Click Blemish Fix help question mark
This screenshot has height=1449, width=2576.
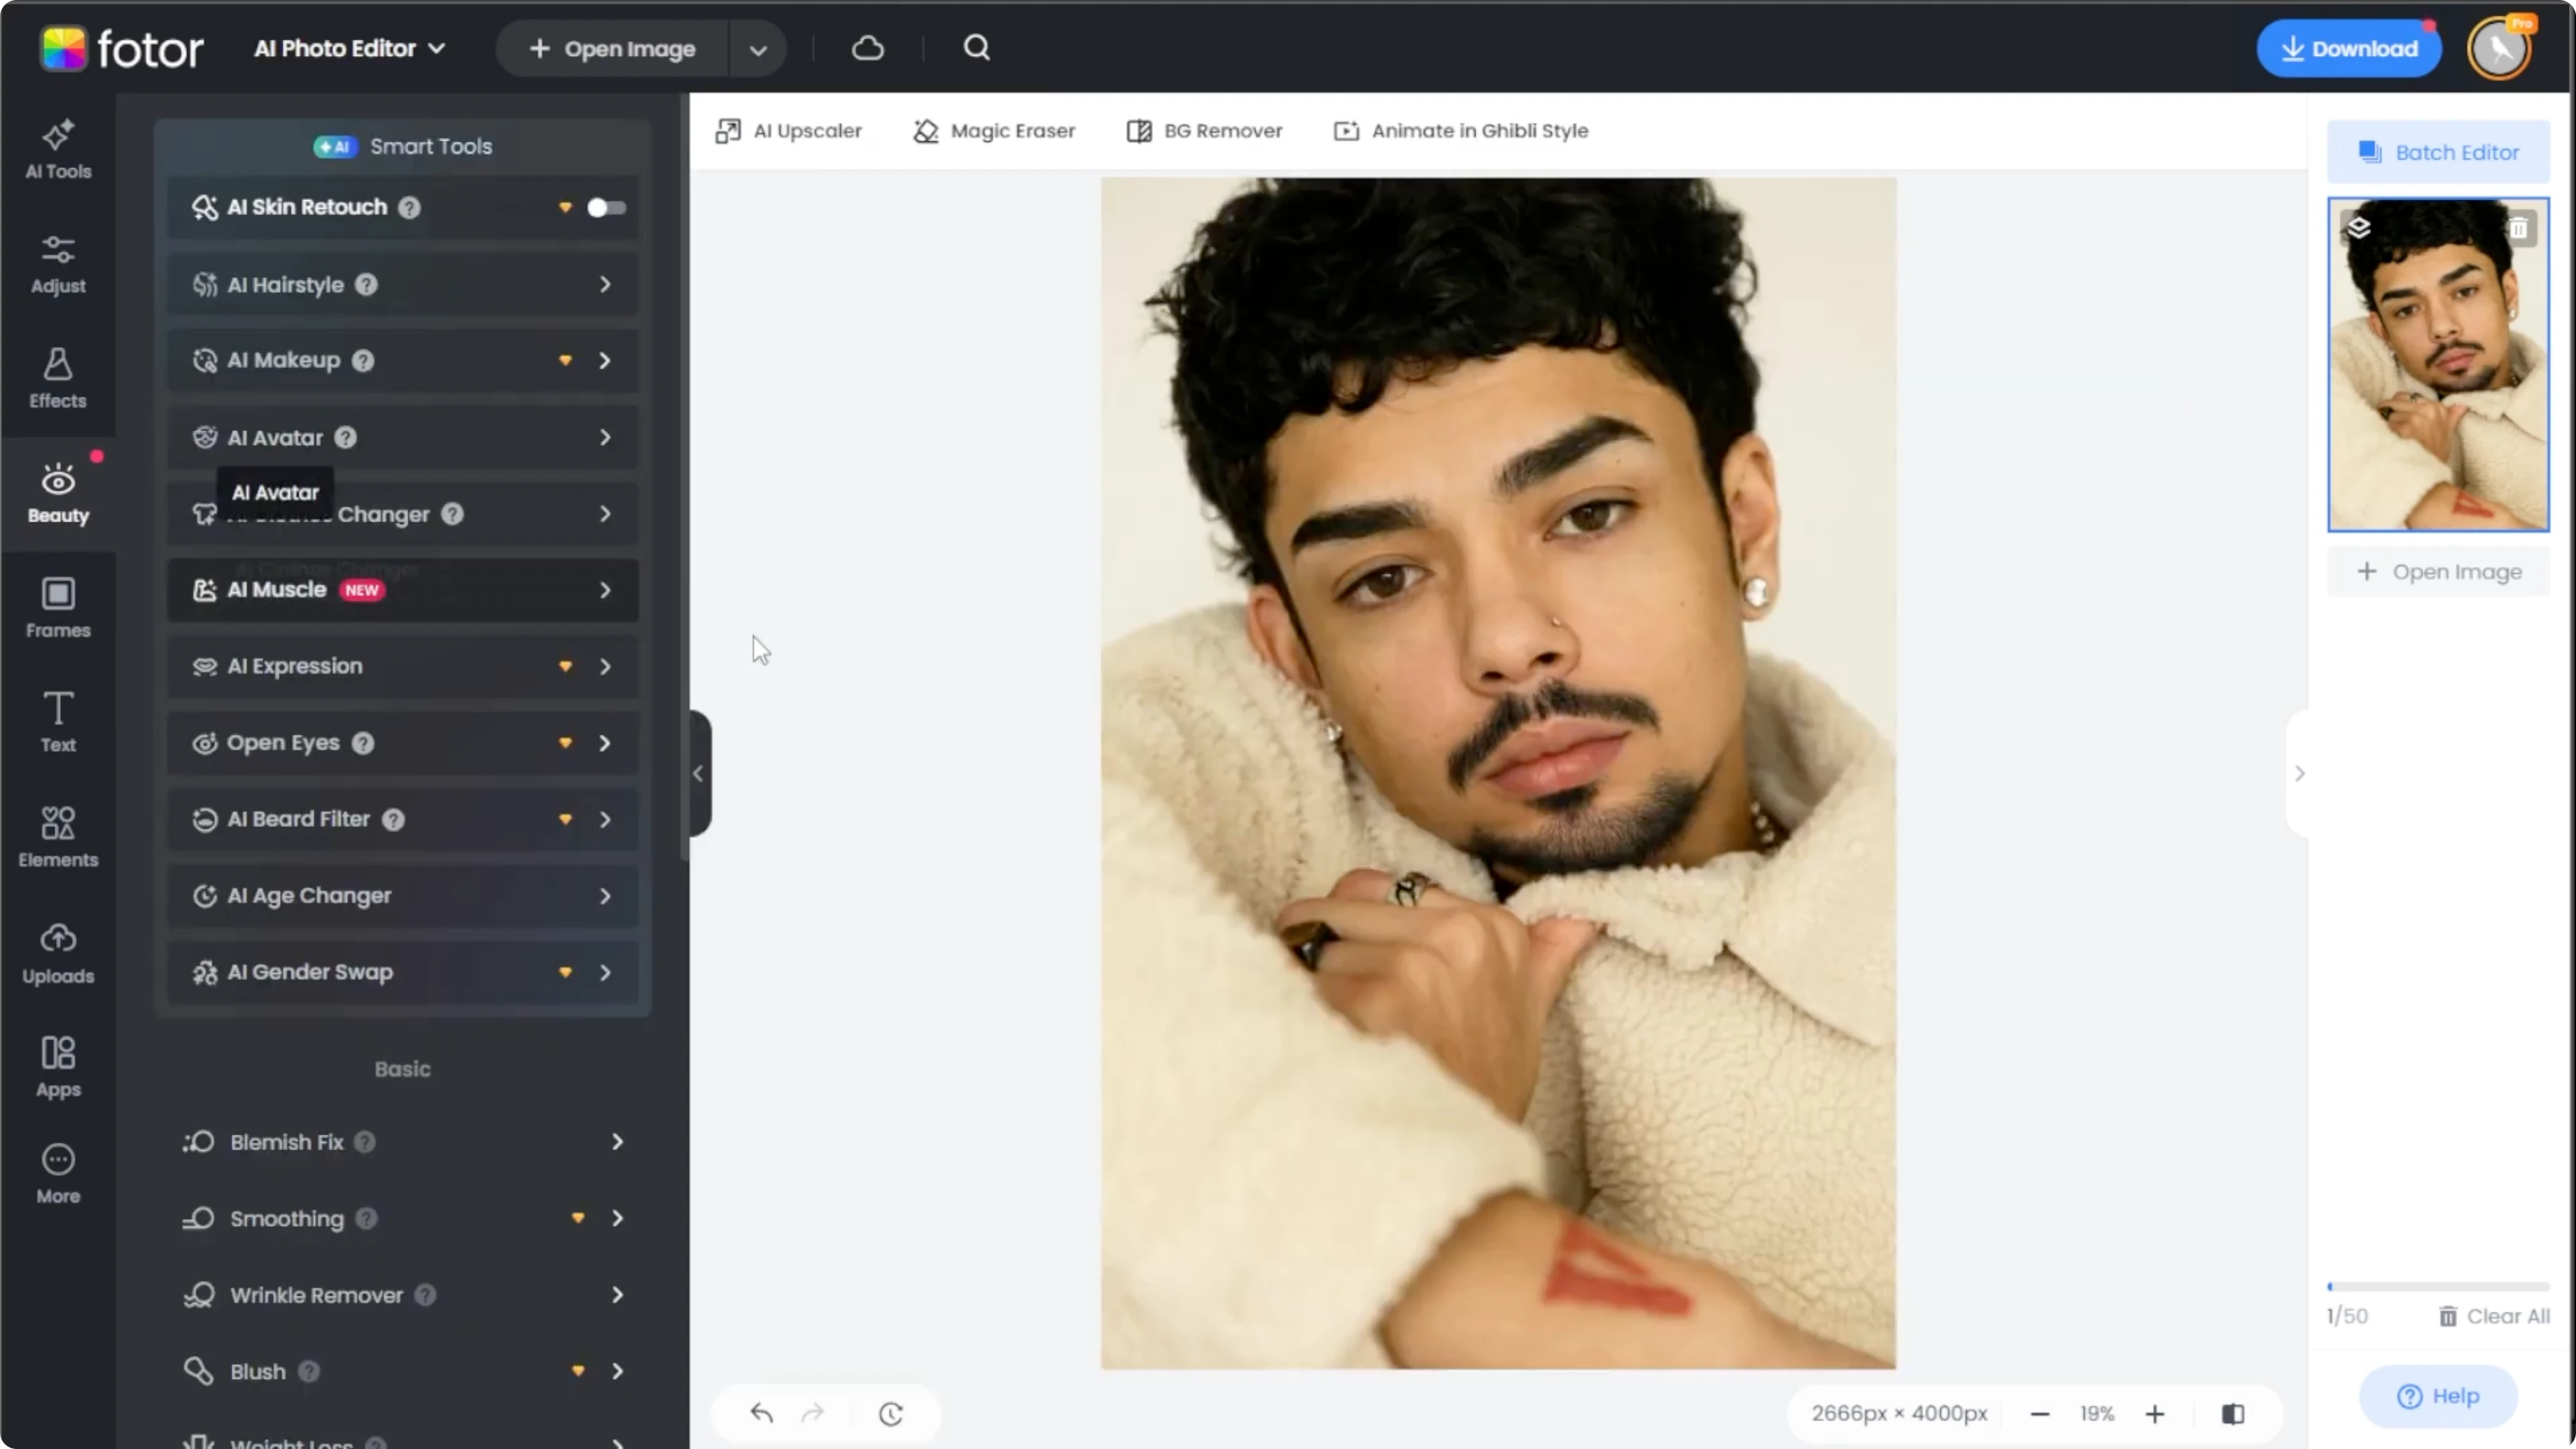point(365,1142)
